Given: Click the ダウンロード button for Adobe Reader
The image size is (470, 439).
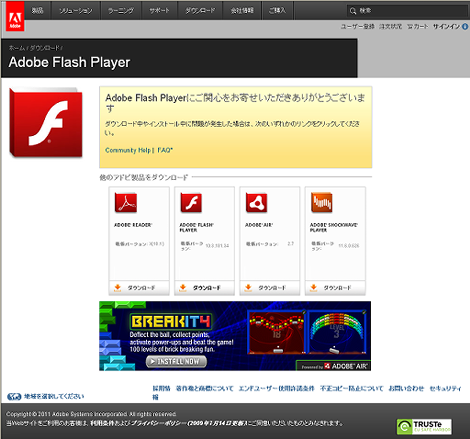Looking at the screenshot, I should [139, 288].
